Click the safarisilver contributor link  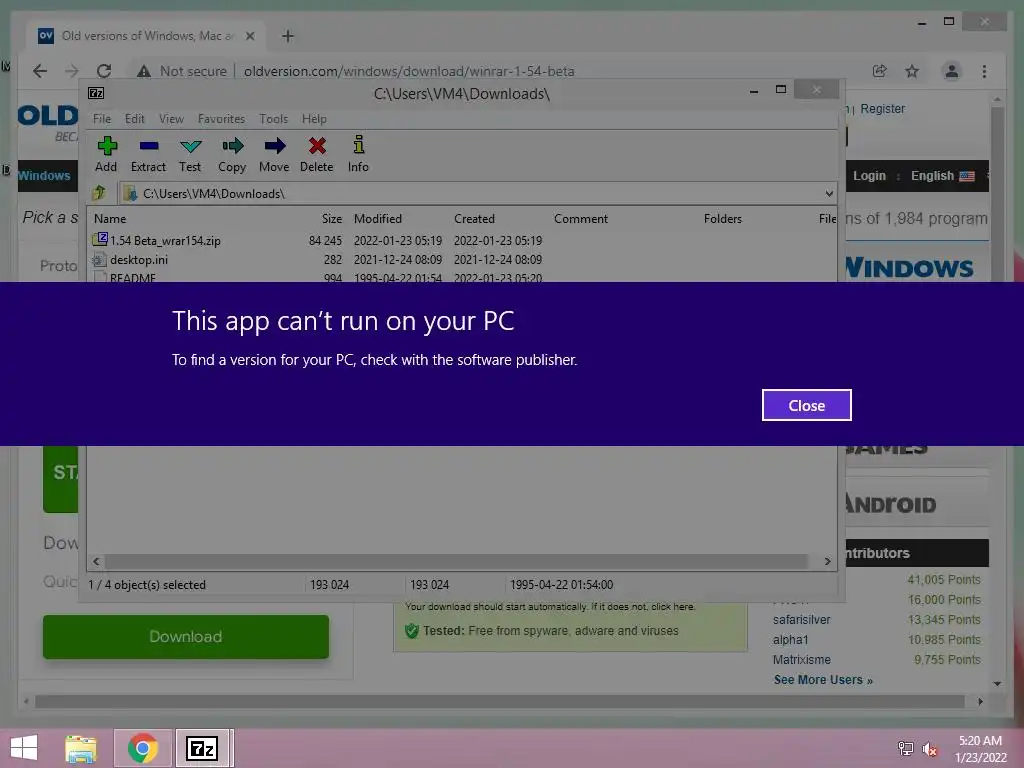coord(801,620)
